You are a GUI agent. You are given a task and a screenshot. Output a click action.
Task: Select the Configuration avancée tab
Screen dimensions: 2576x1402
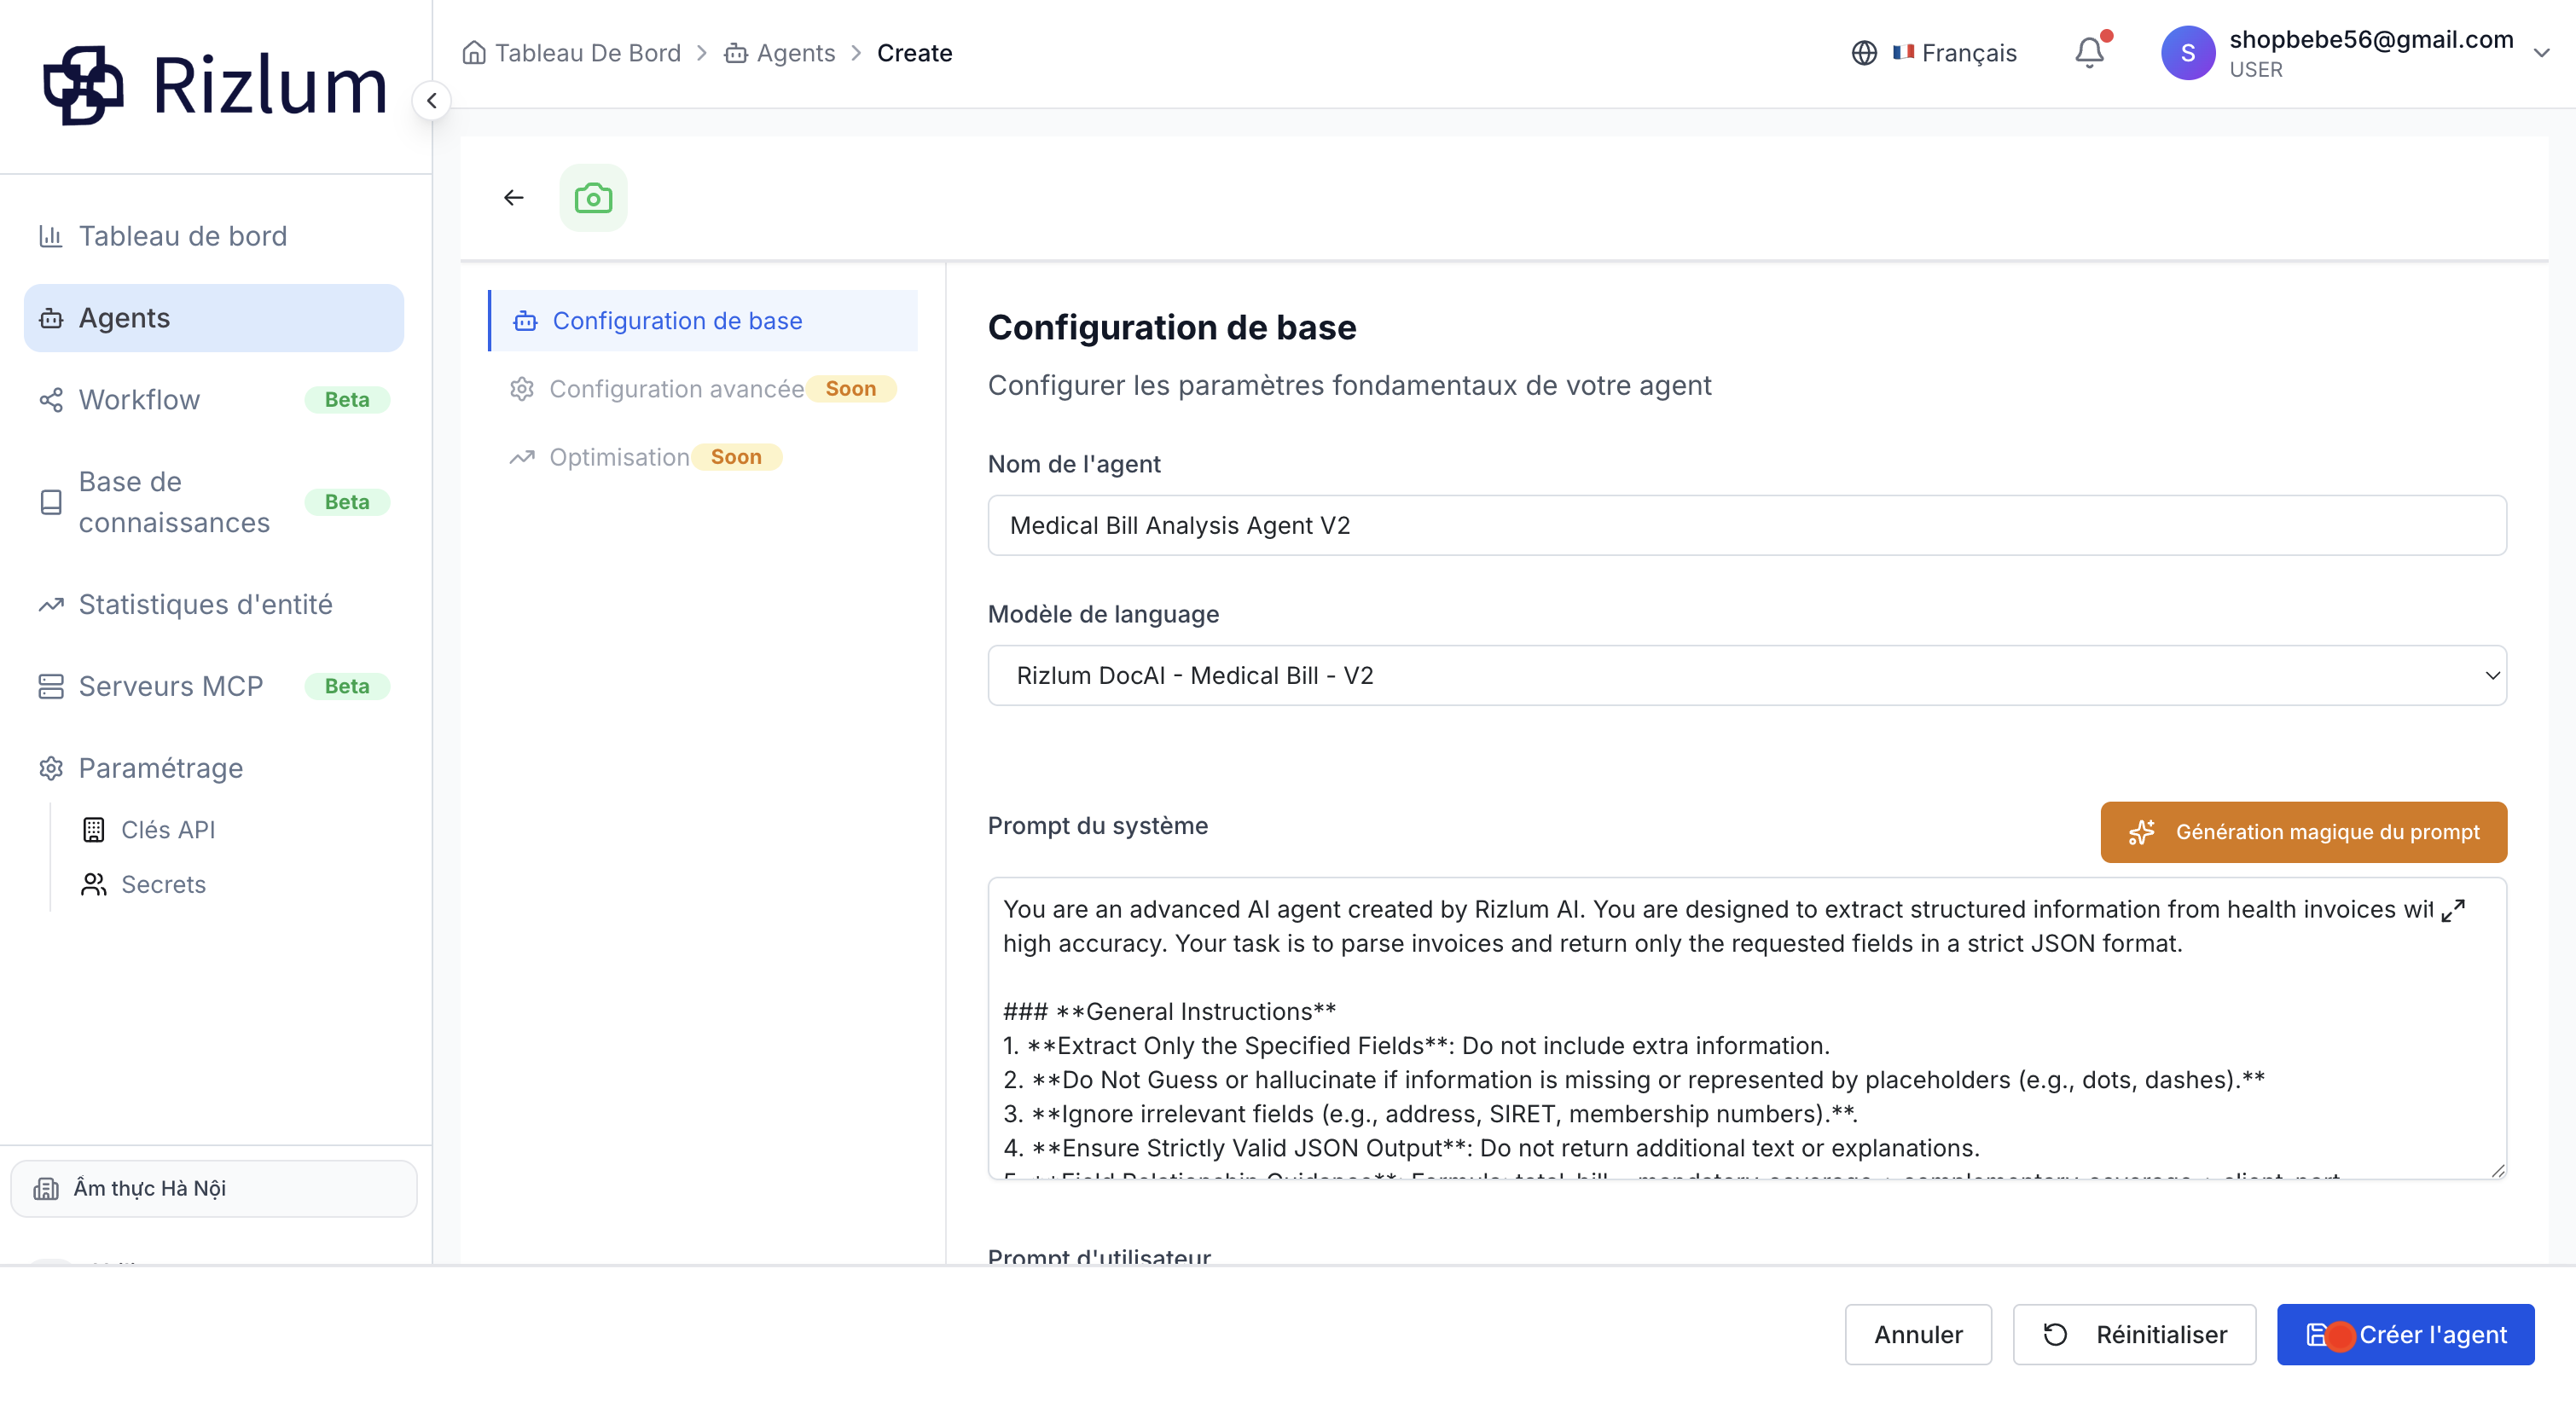[x=703, y=389]
